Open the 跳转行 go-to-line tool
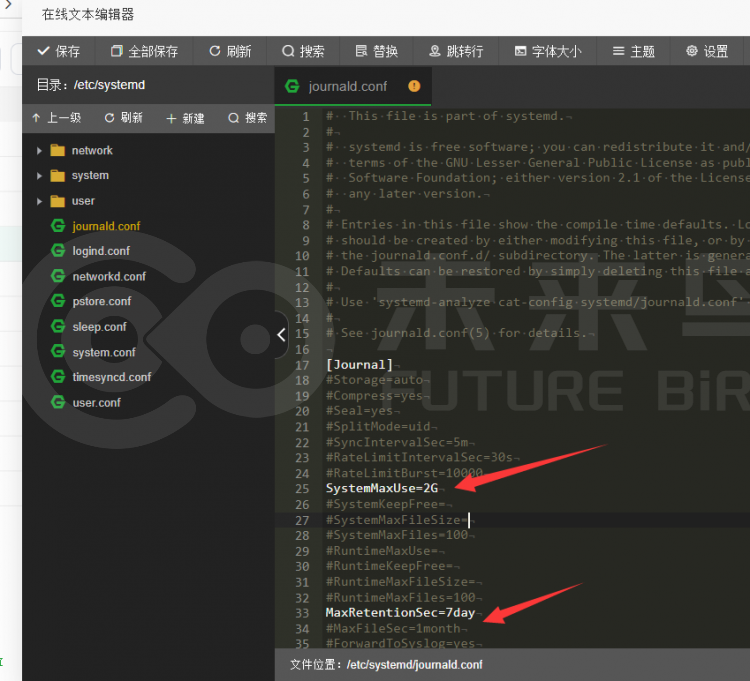Image resolution: width=750 pixels, height=681 pixels. point(456,51)
